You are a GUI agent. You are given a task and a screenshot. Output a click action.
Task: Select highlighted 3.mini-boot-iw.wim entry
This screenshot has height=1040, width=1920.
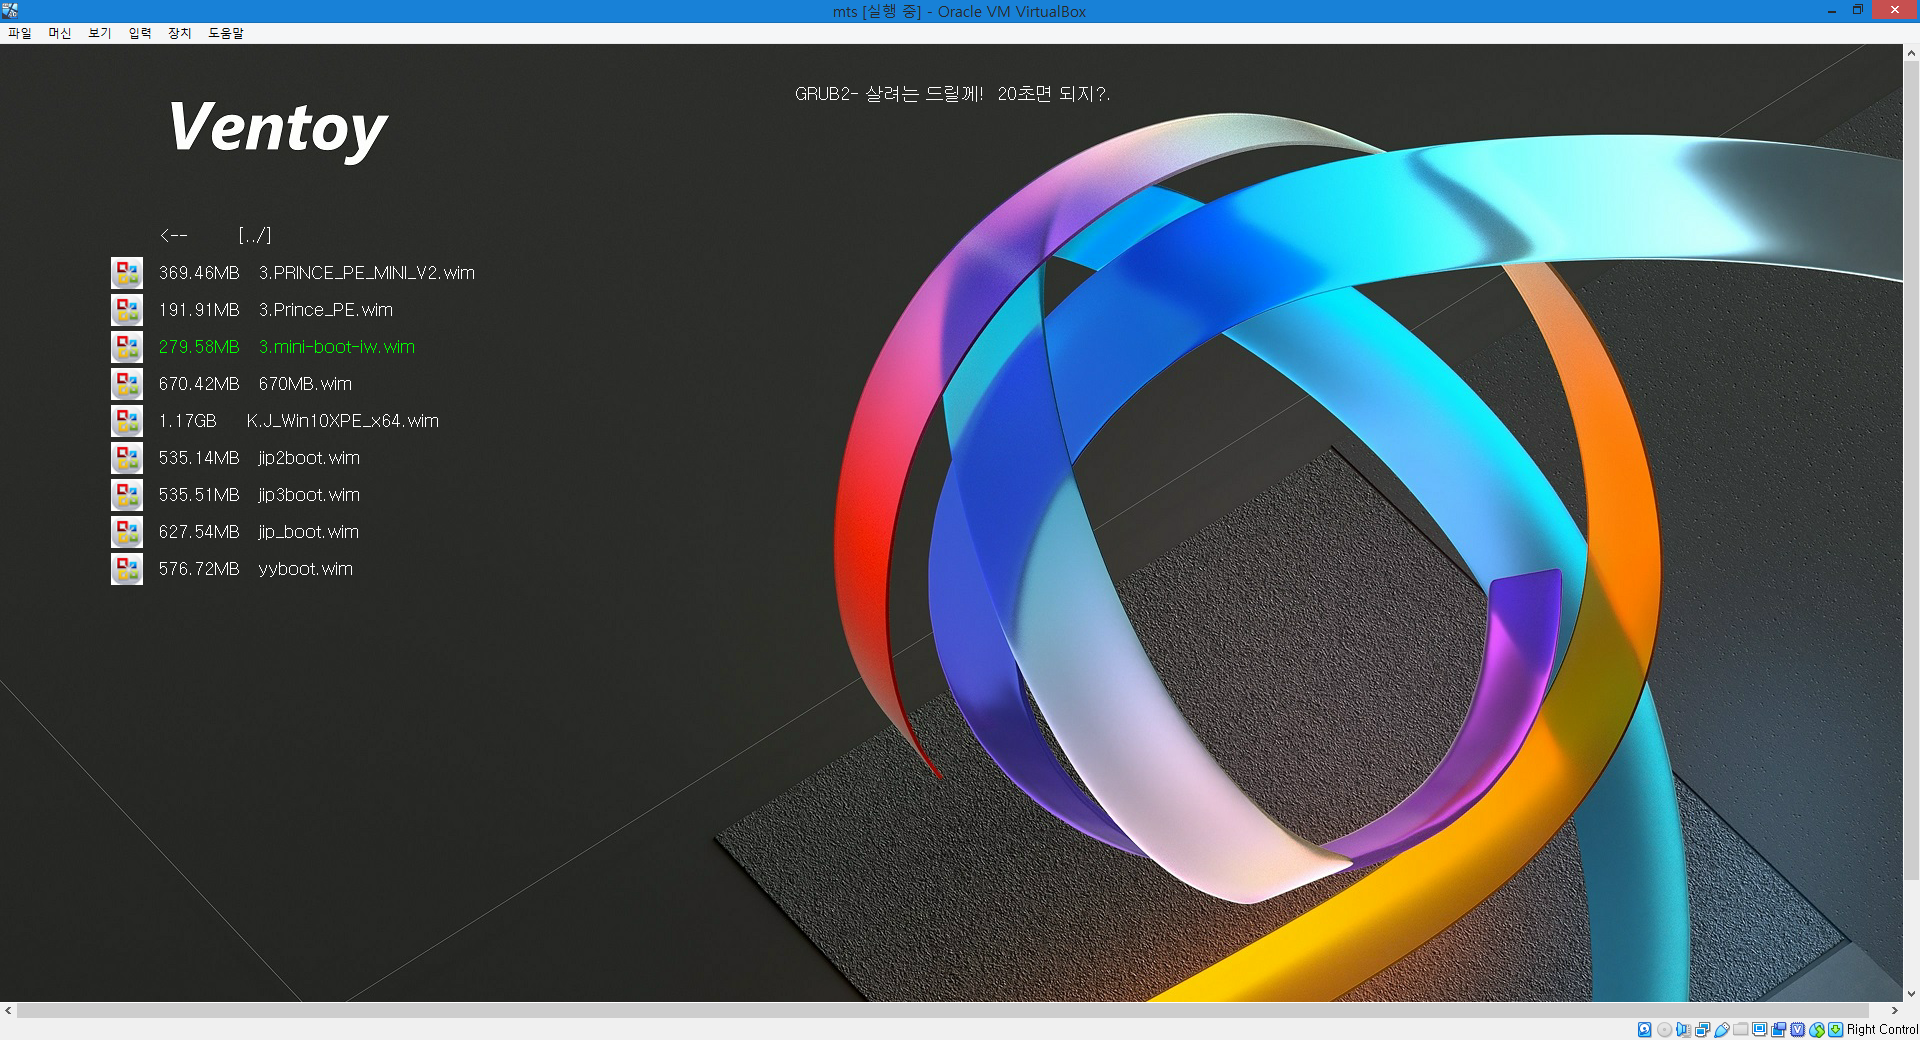(286, 347)
